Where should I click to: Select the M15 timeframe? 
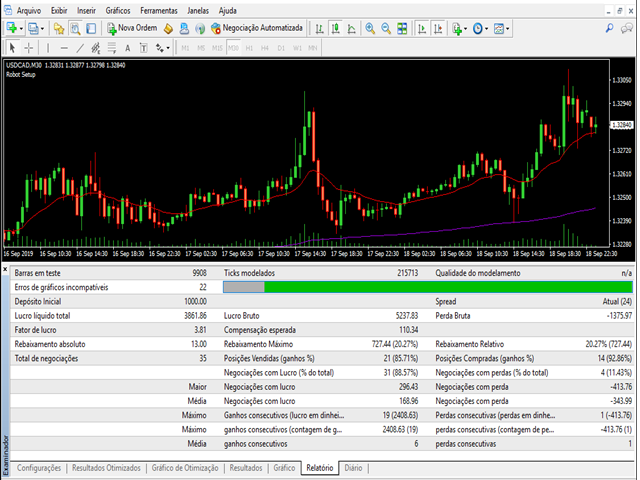[x=217, y=48]
